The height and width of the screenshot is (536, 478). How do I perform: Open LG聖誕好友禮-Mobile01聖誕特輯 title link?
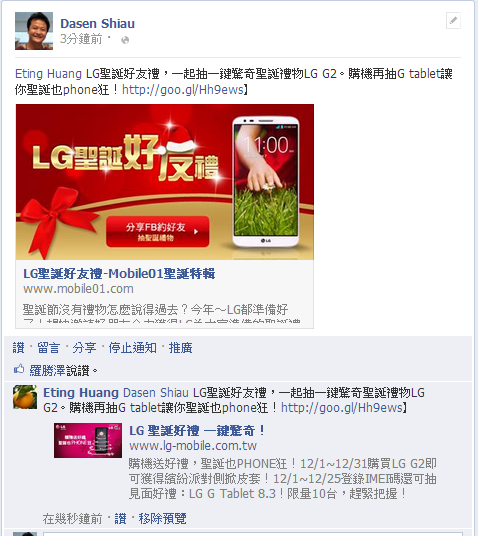[119, 273]
